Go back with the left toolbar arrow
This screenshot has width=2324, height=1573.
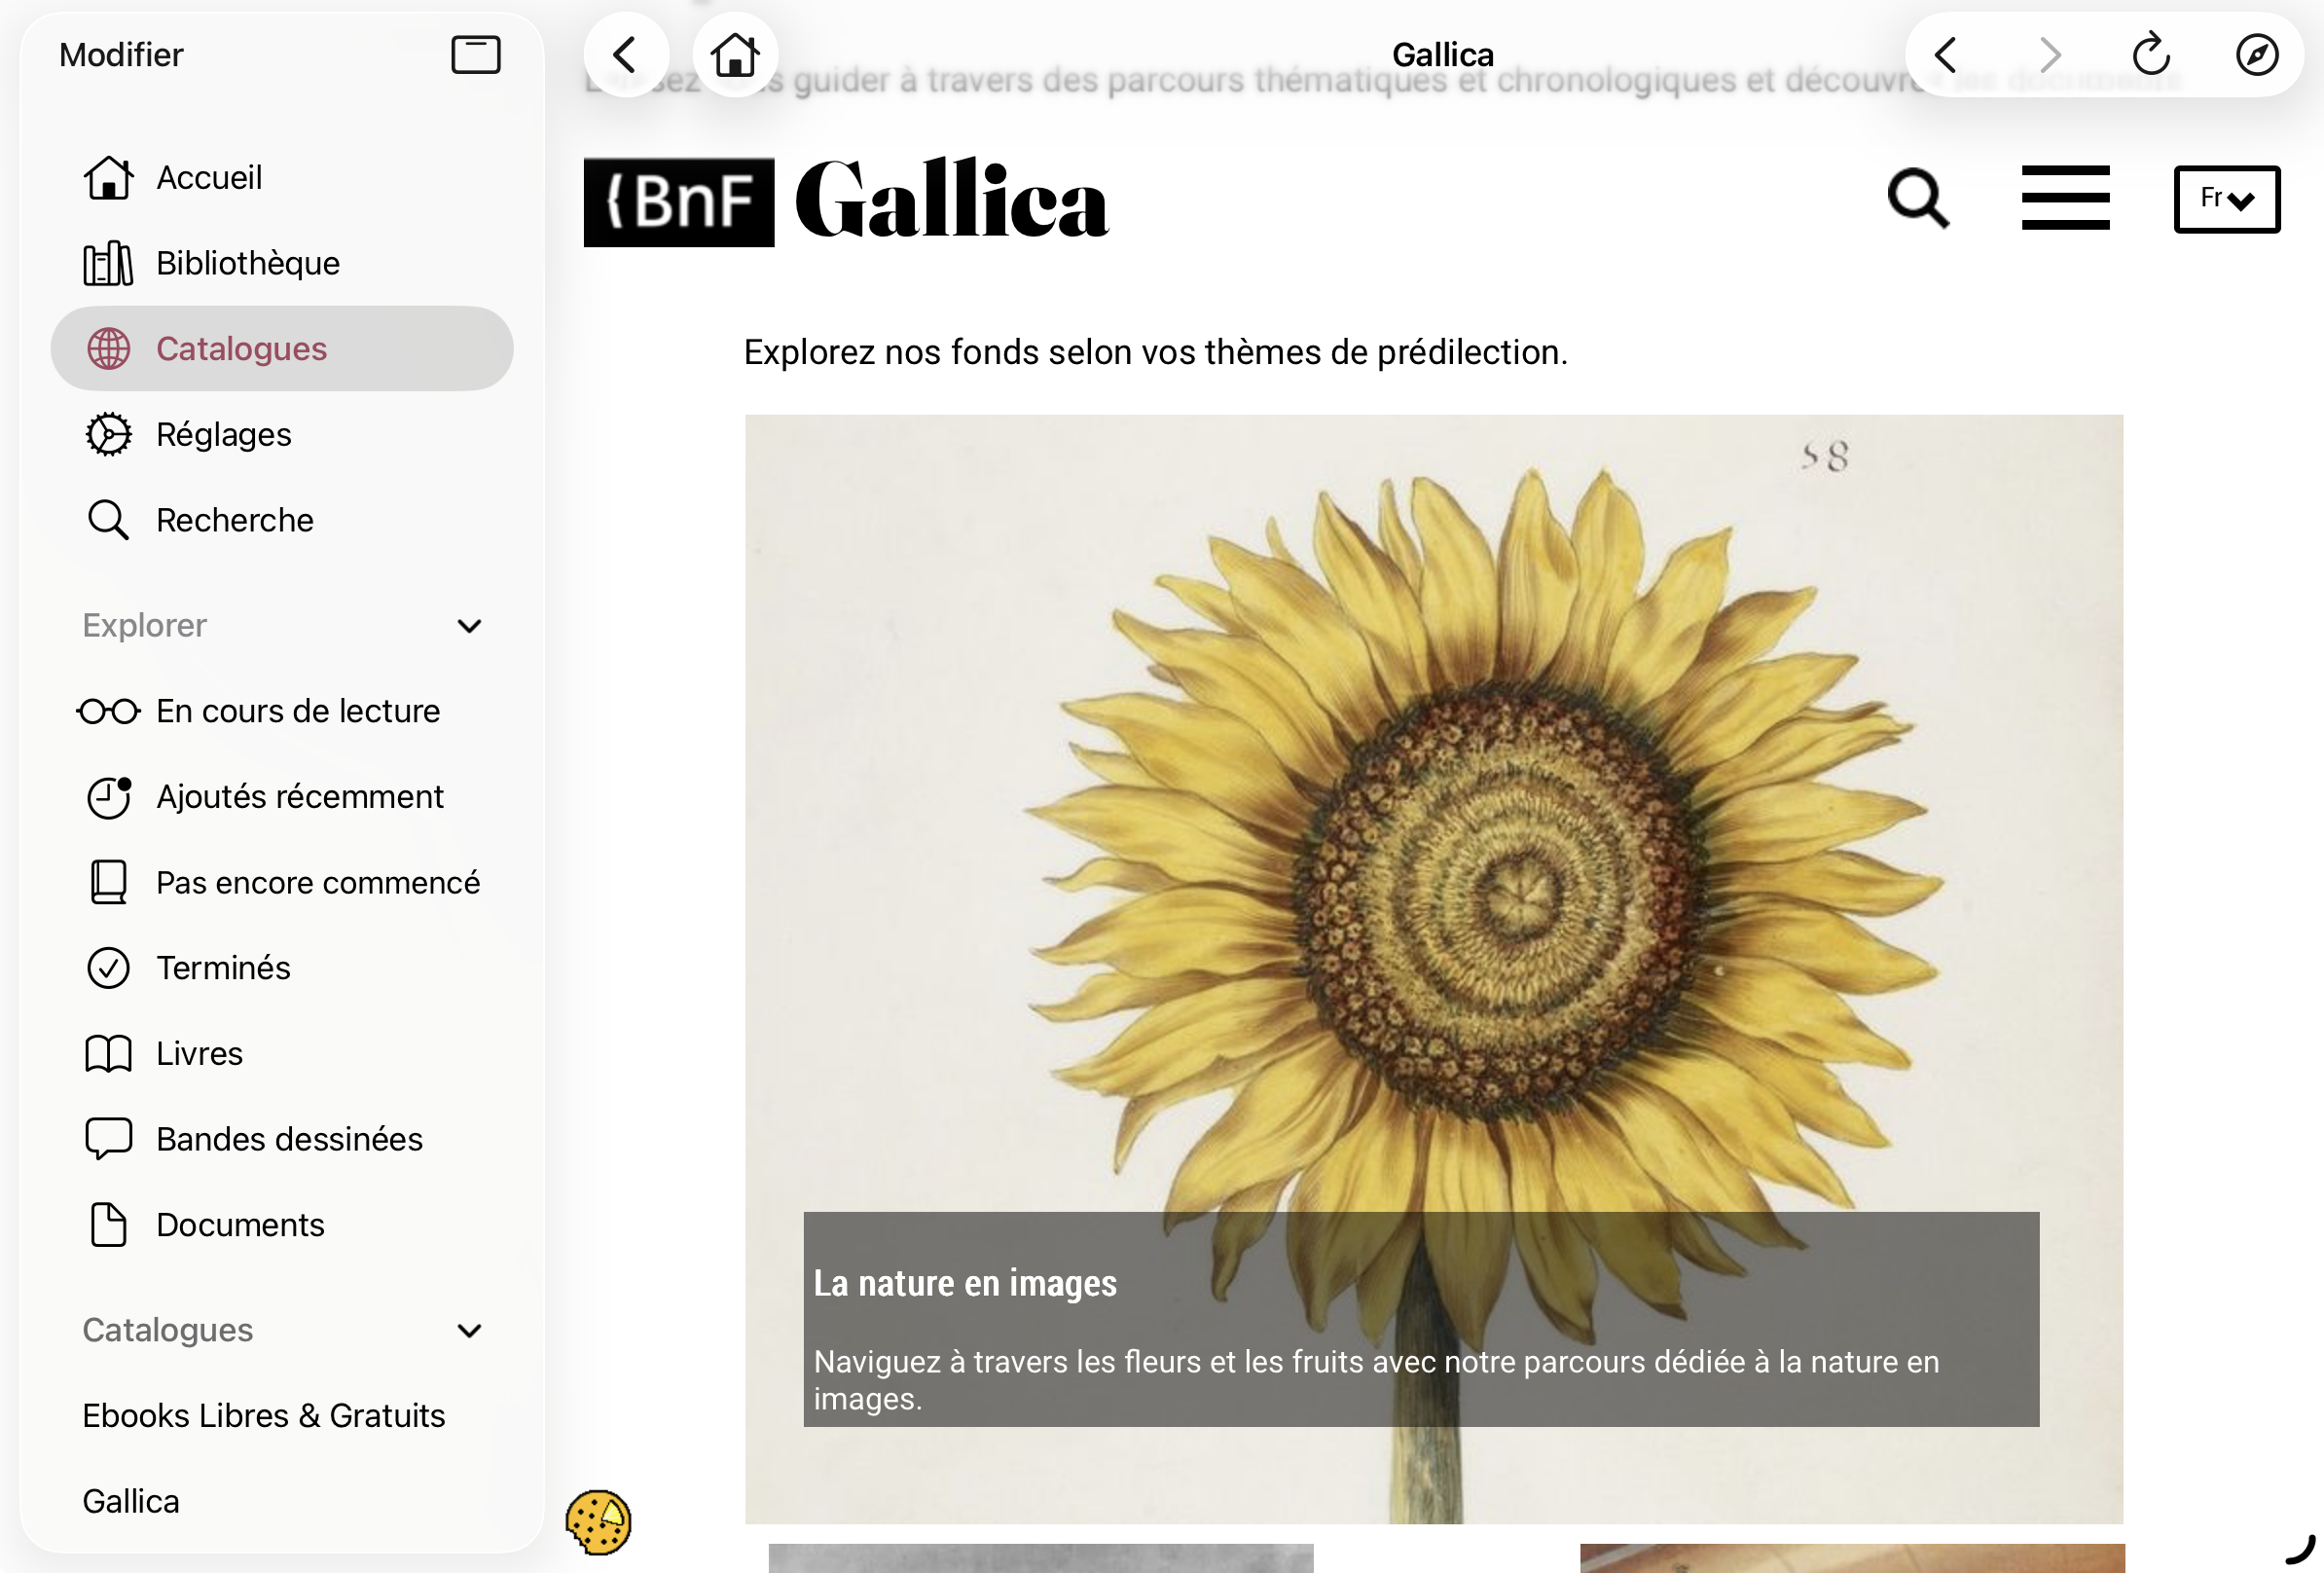pyautogui.click(x=626, y=54)
